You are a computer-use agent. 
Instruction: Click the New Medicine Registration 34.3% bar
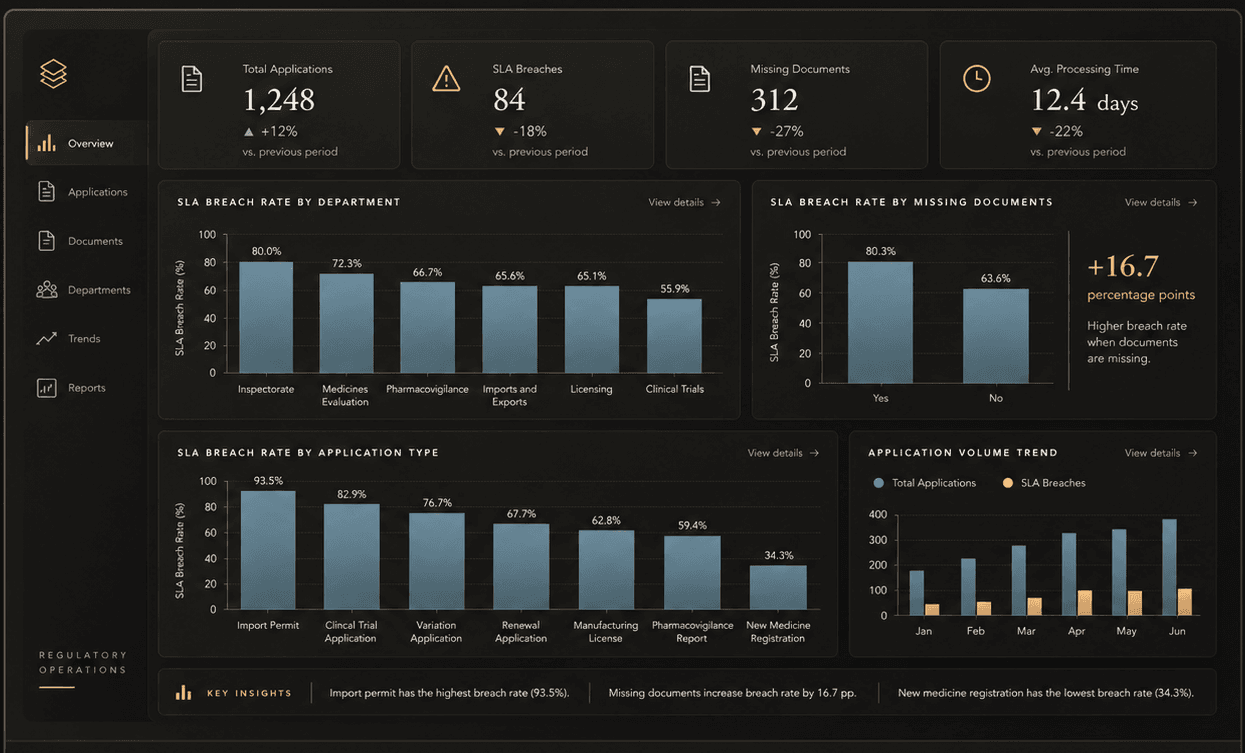(778, 587)
